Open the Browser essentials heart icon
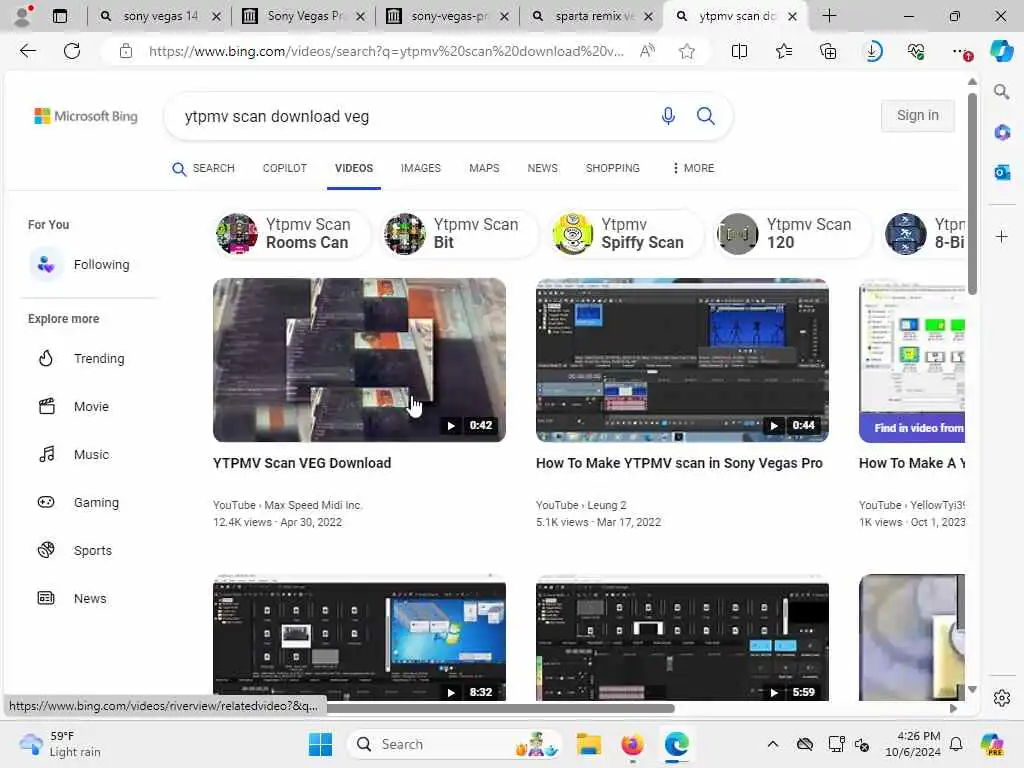Screen dimensions: 1024x768 916,51
